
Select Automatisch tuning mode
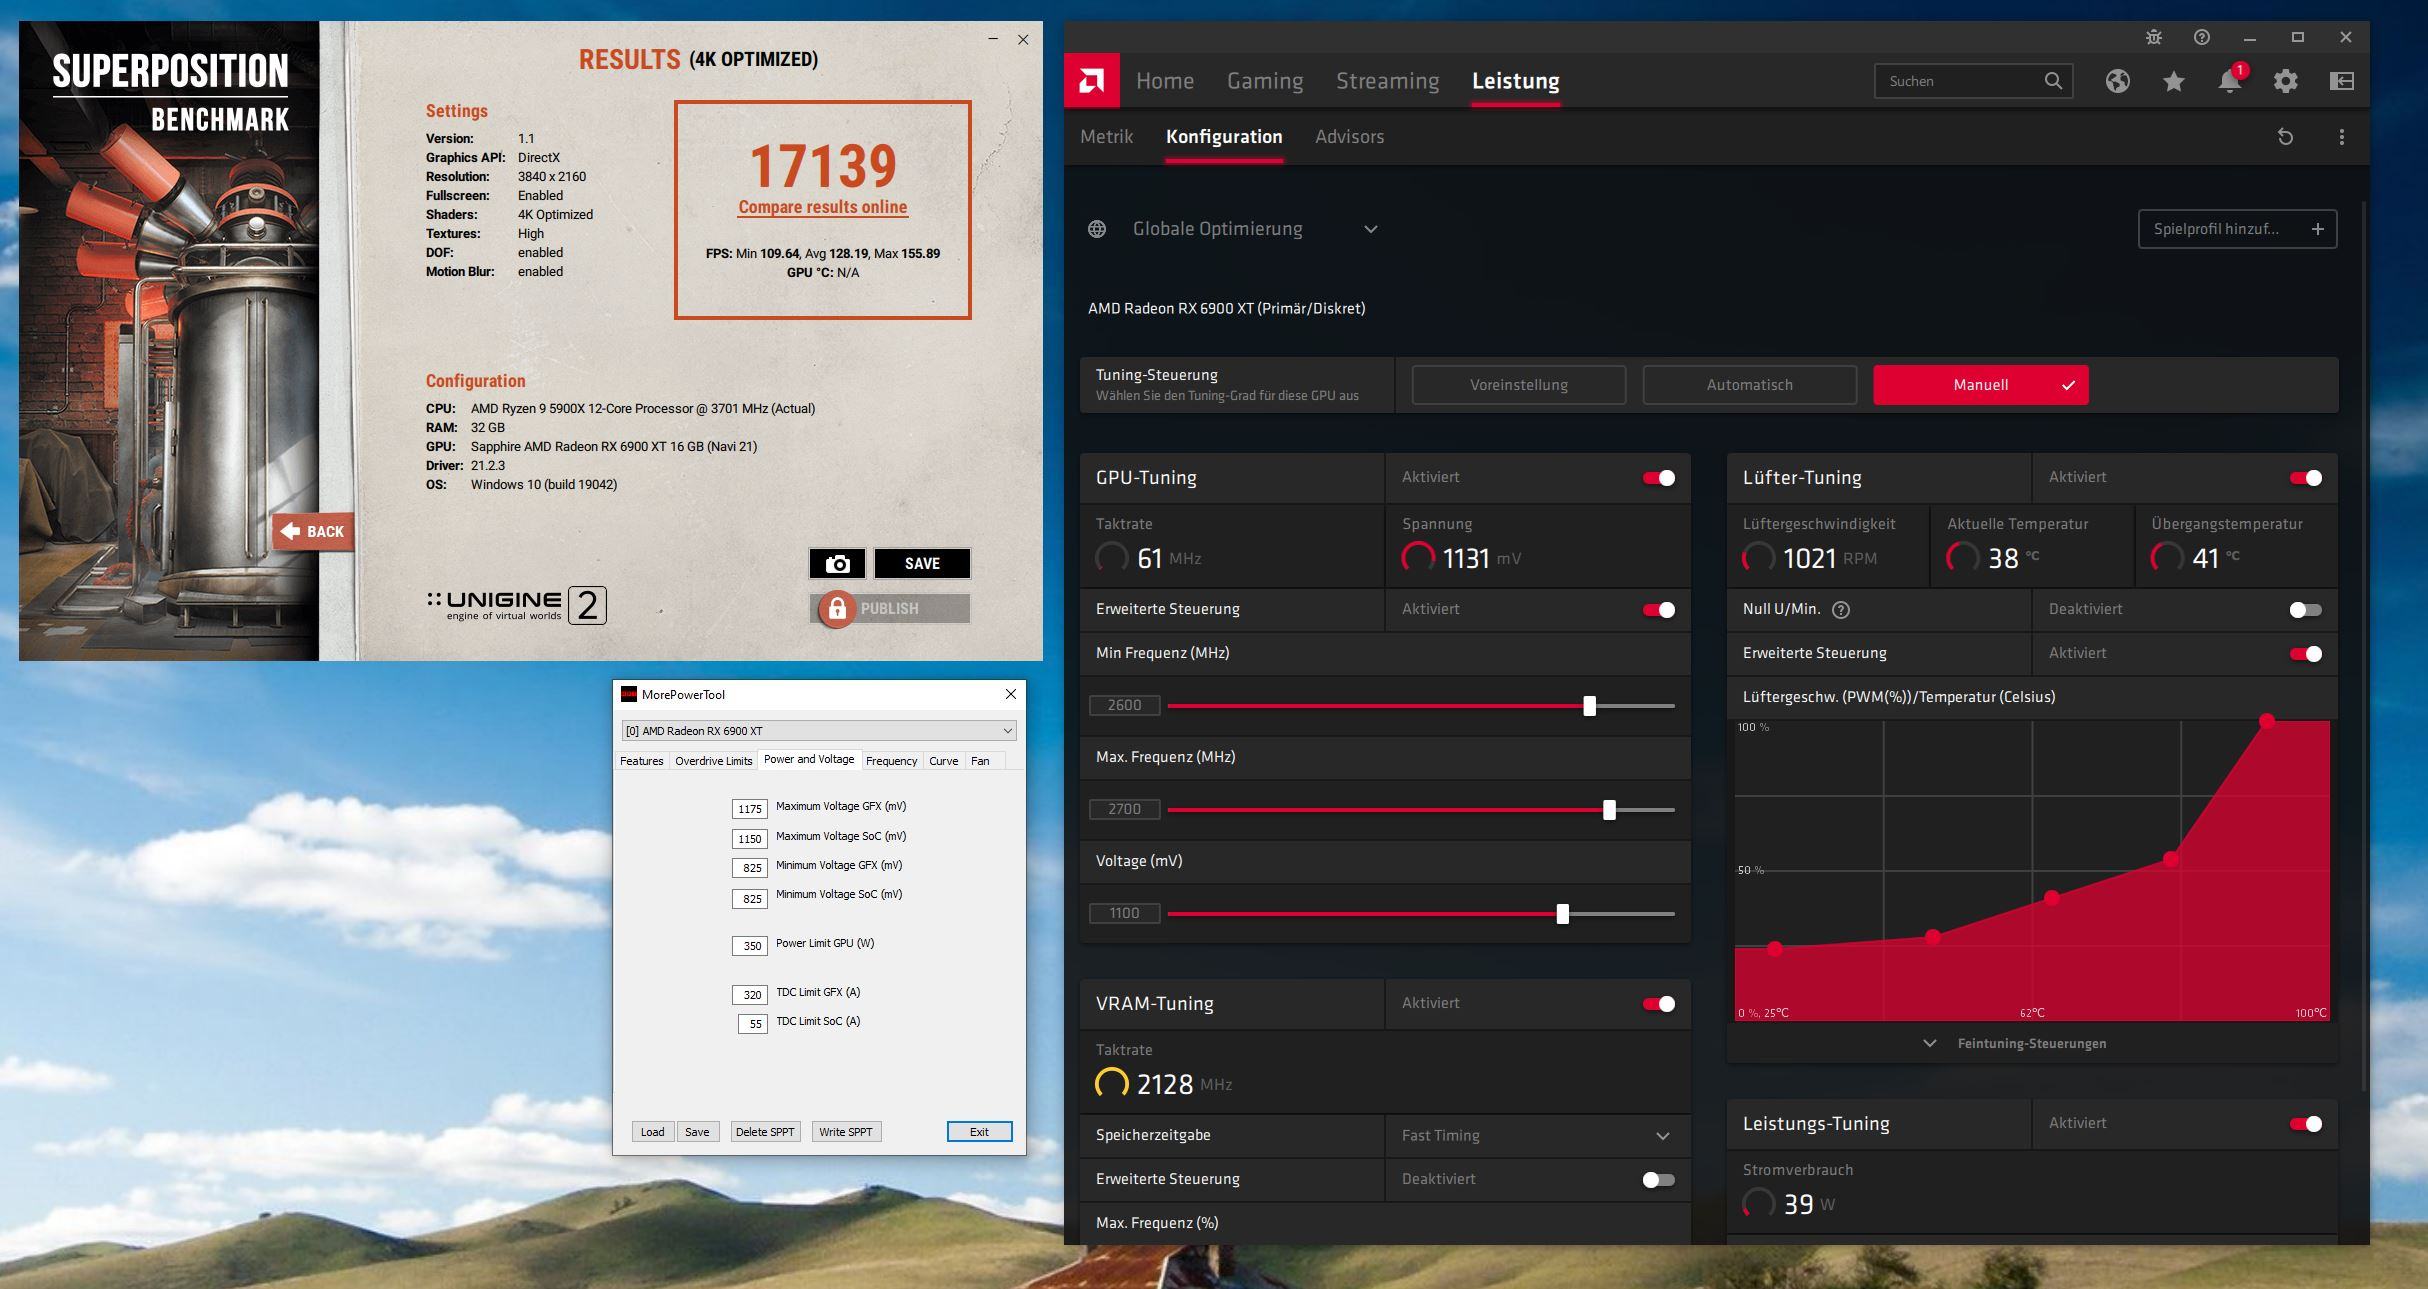coord(1750,385)
